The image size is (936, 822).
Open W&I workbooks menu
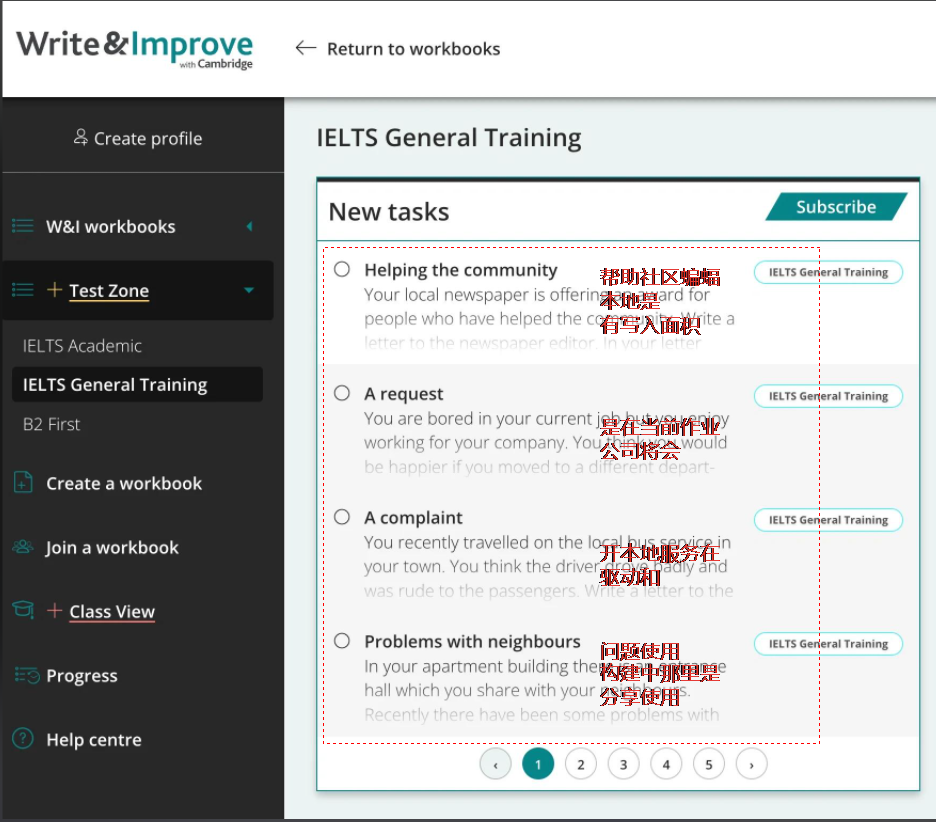[110, 227]
